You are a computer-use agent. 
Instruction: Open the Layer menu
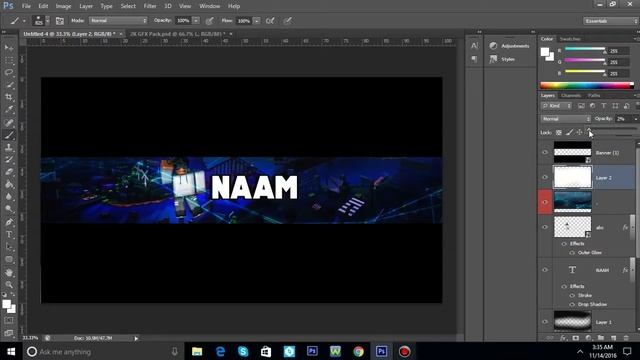click(86, 6)
